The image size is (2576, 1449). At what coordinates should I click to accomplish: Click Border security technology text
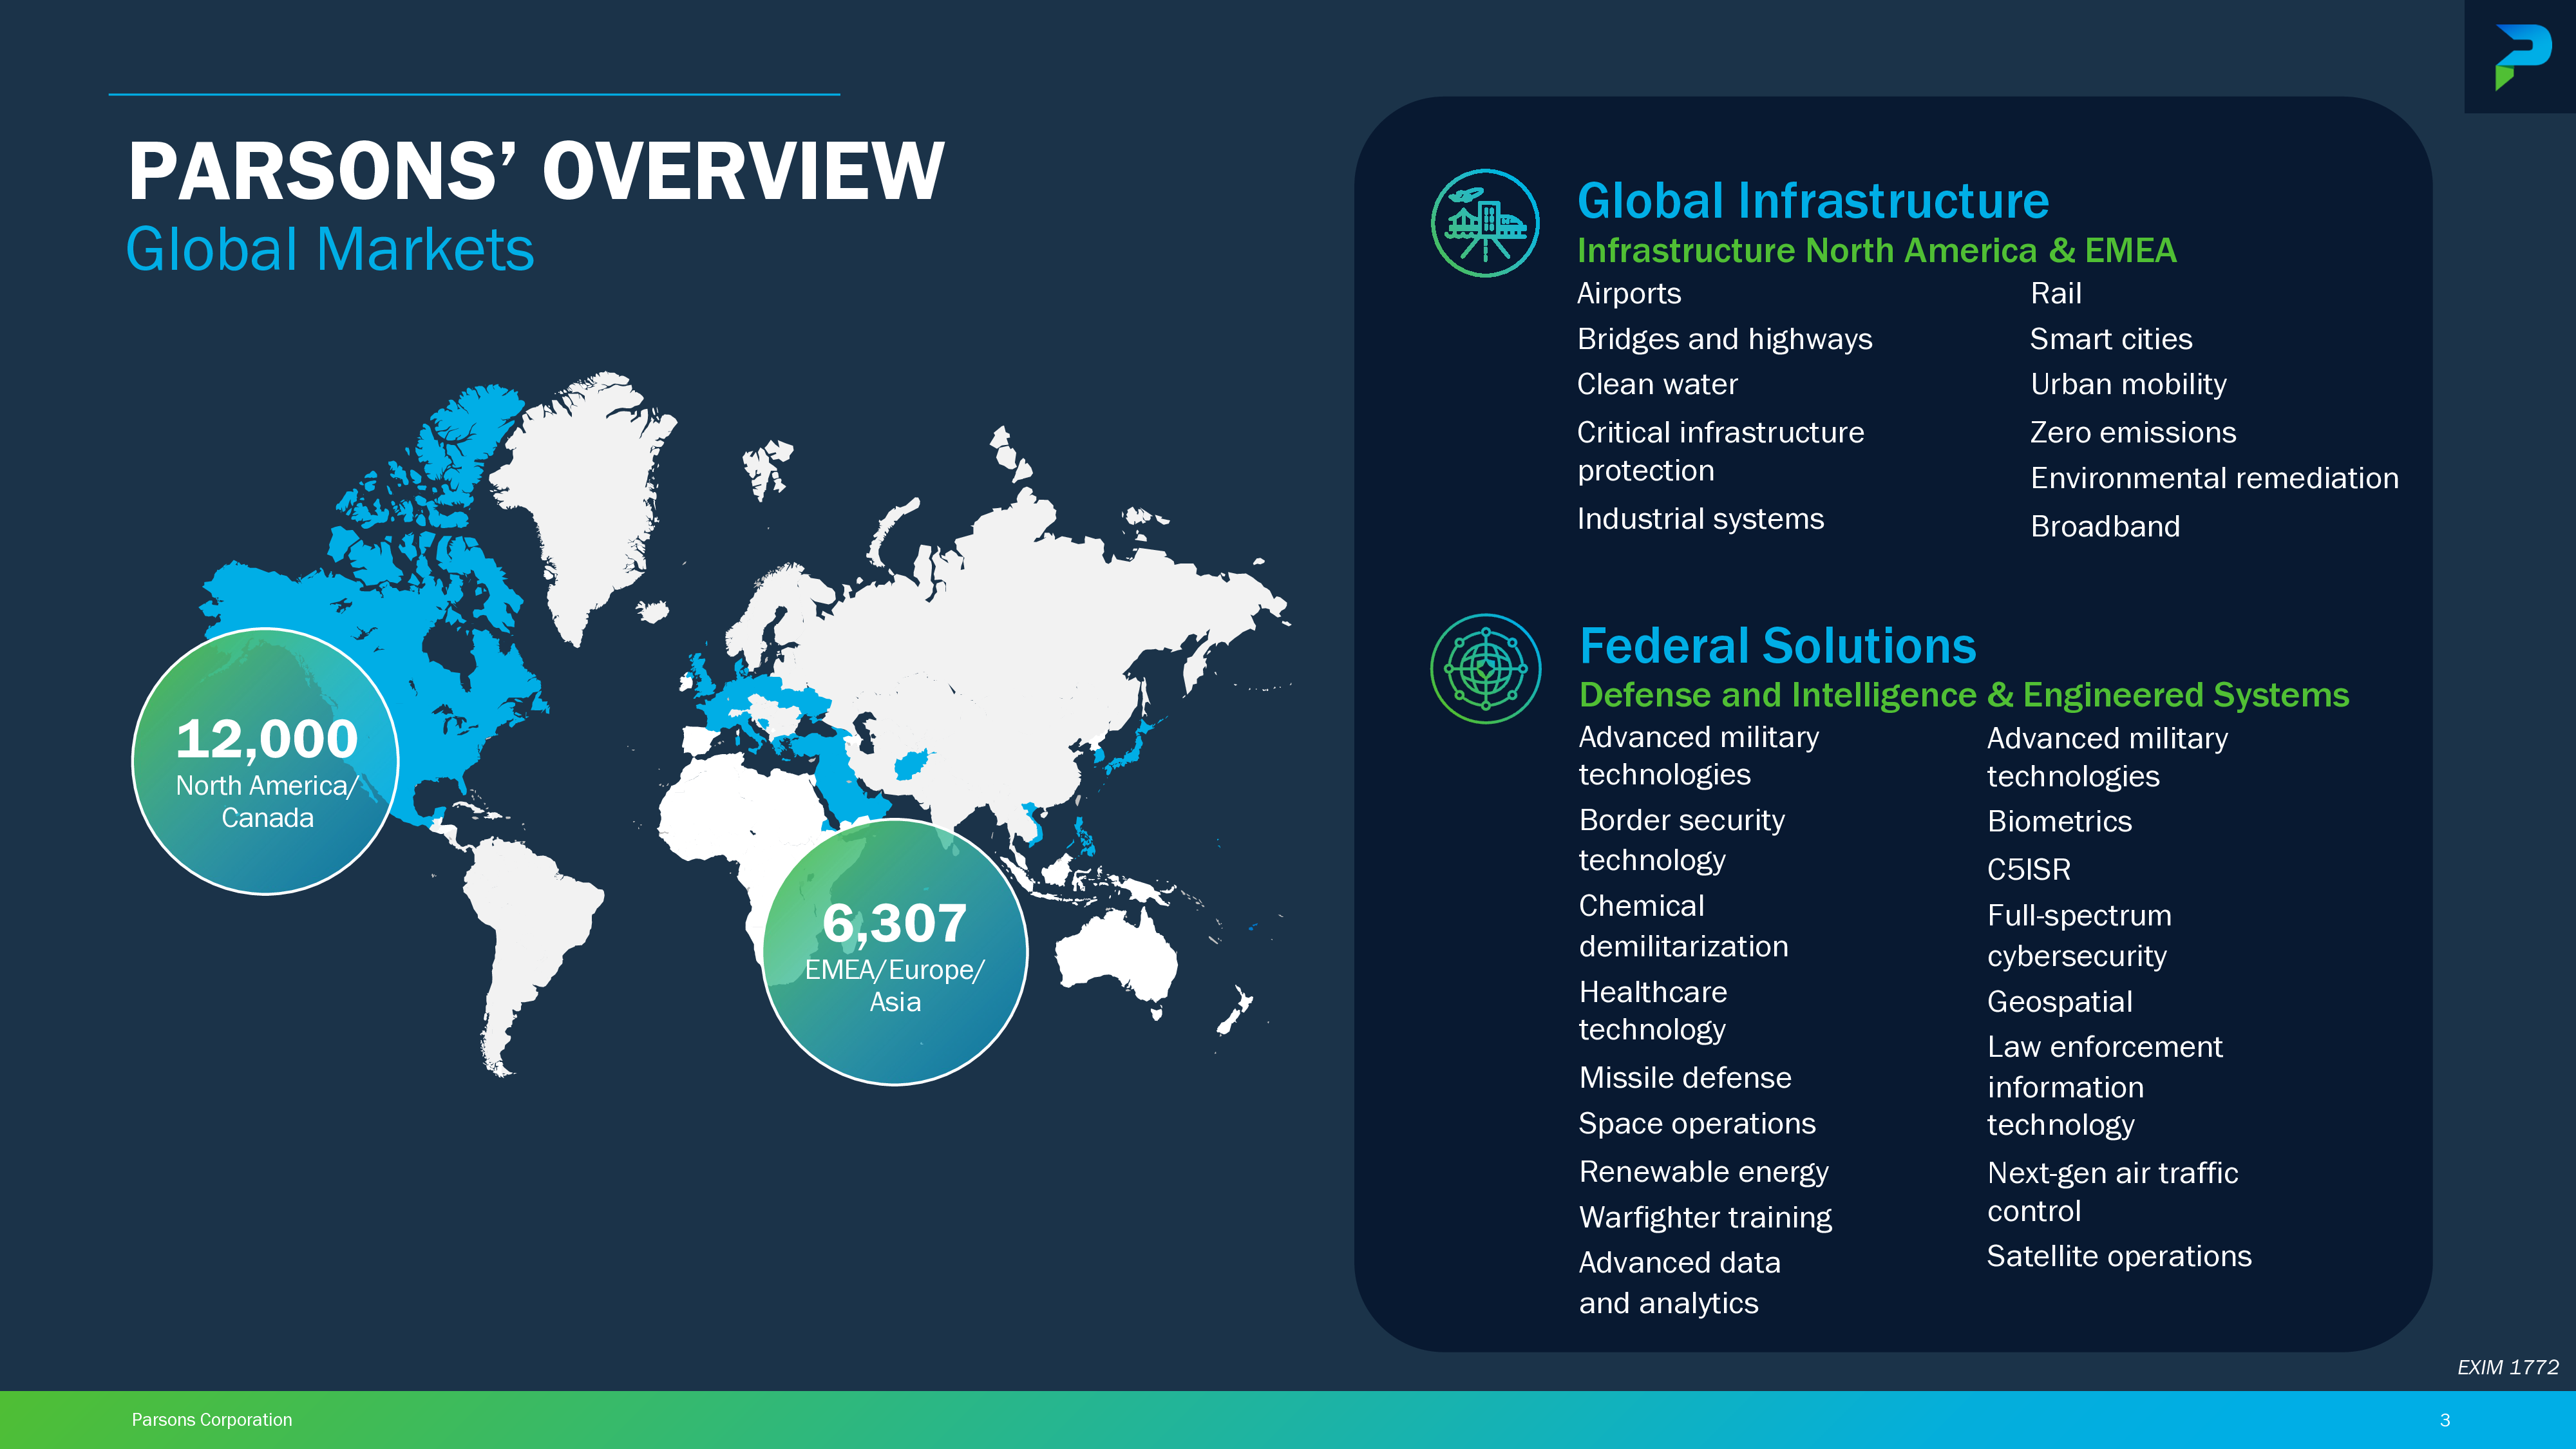[x=1681, y=840]
